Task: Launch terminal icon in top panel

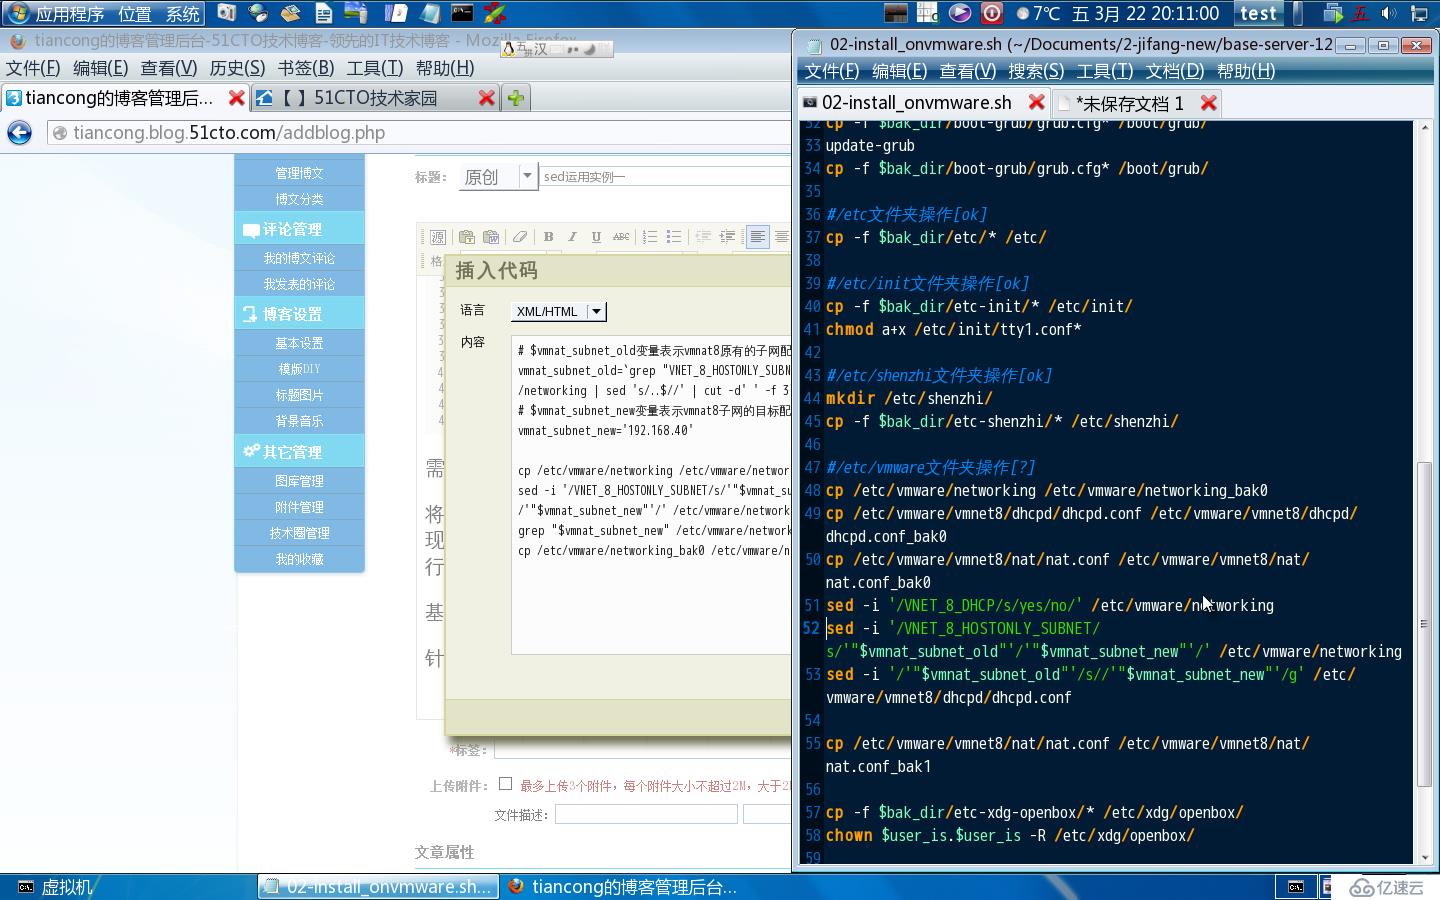Action: pos(462,13)
